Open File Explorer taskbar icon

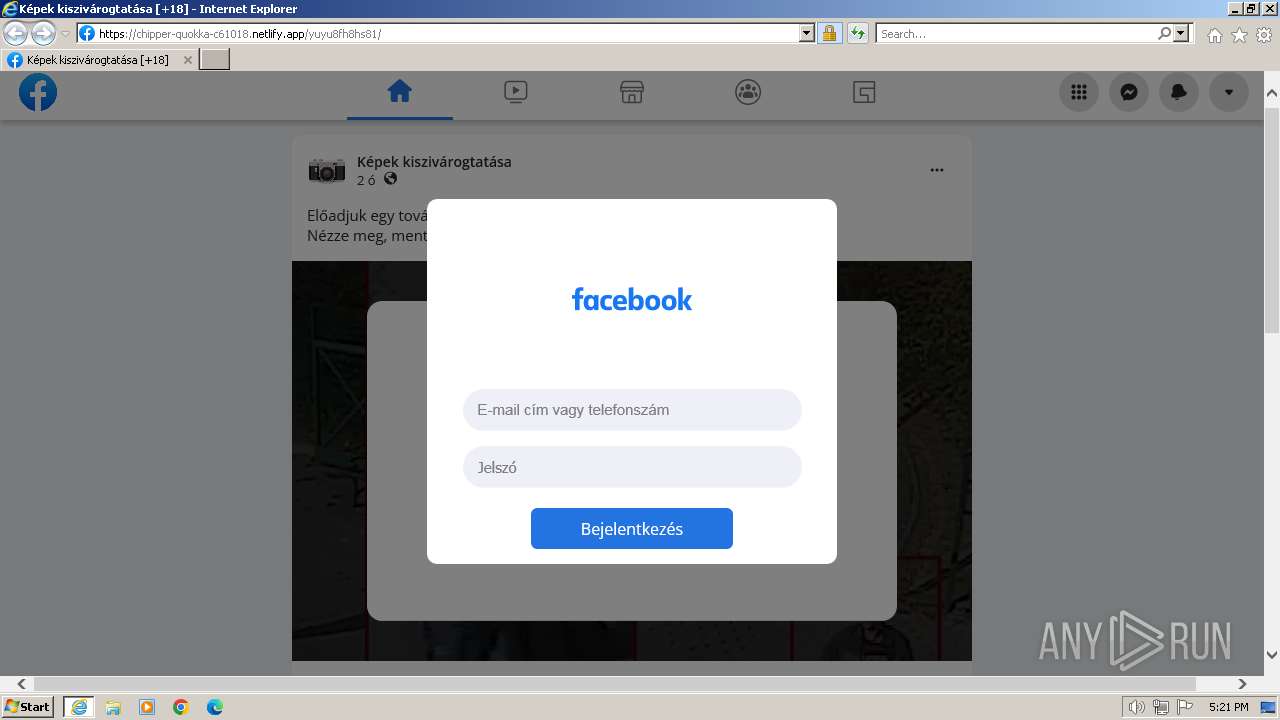coord(113,707)
